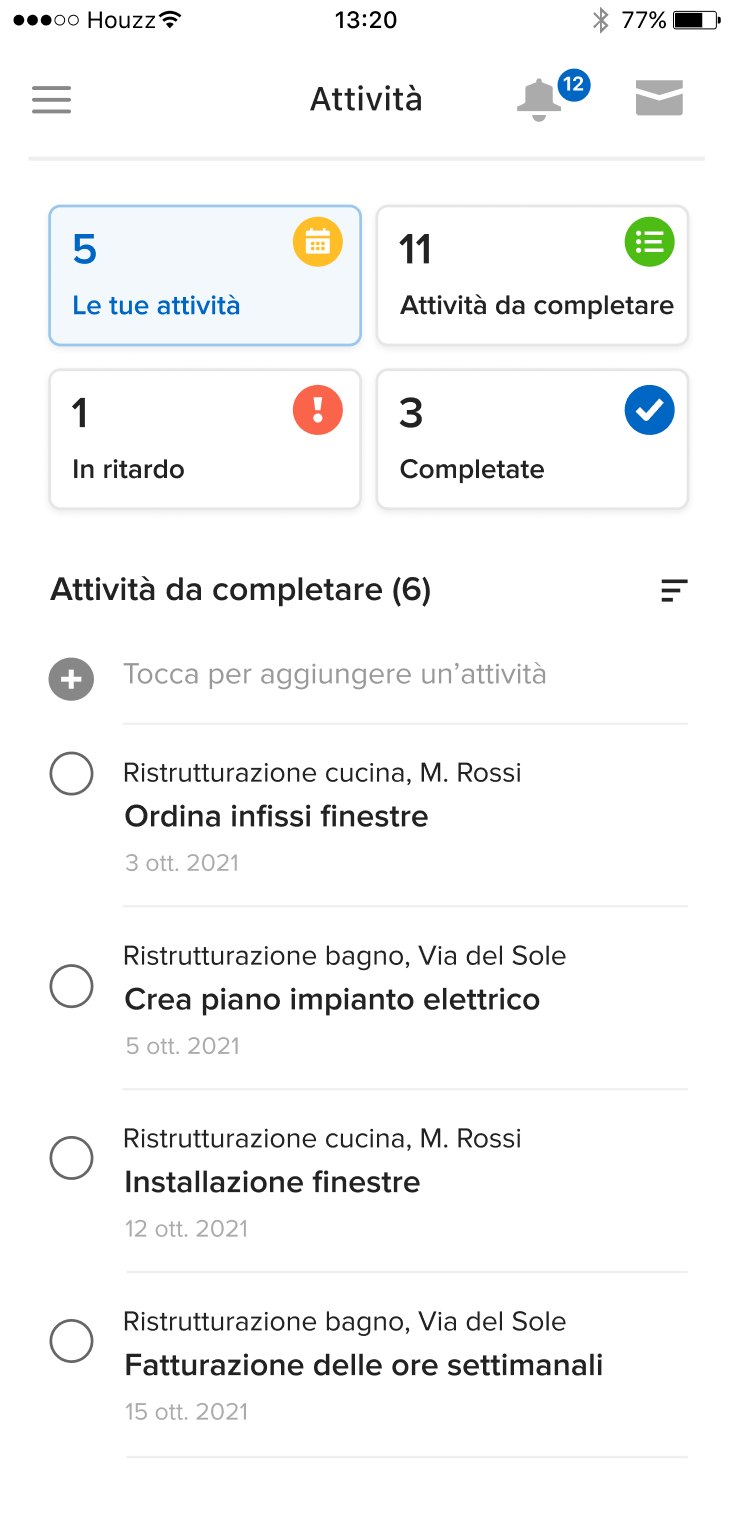Mark Crea piano impianto elettrico complete
This screenshot has width=731, height=1532.
pos(71,986)
